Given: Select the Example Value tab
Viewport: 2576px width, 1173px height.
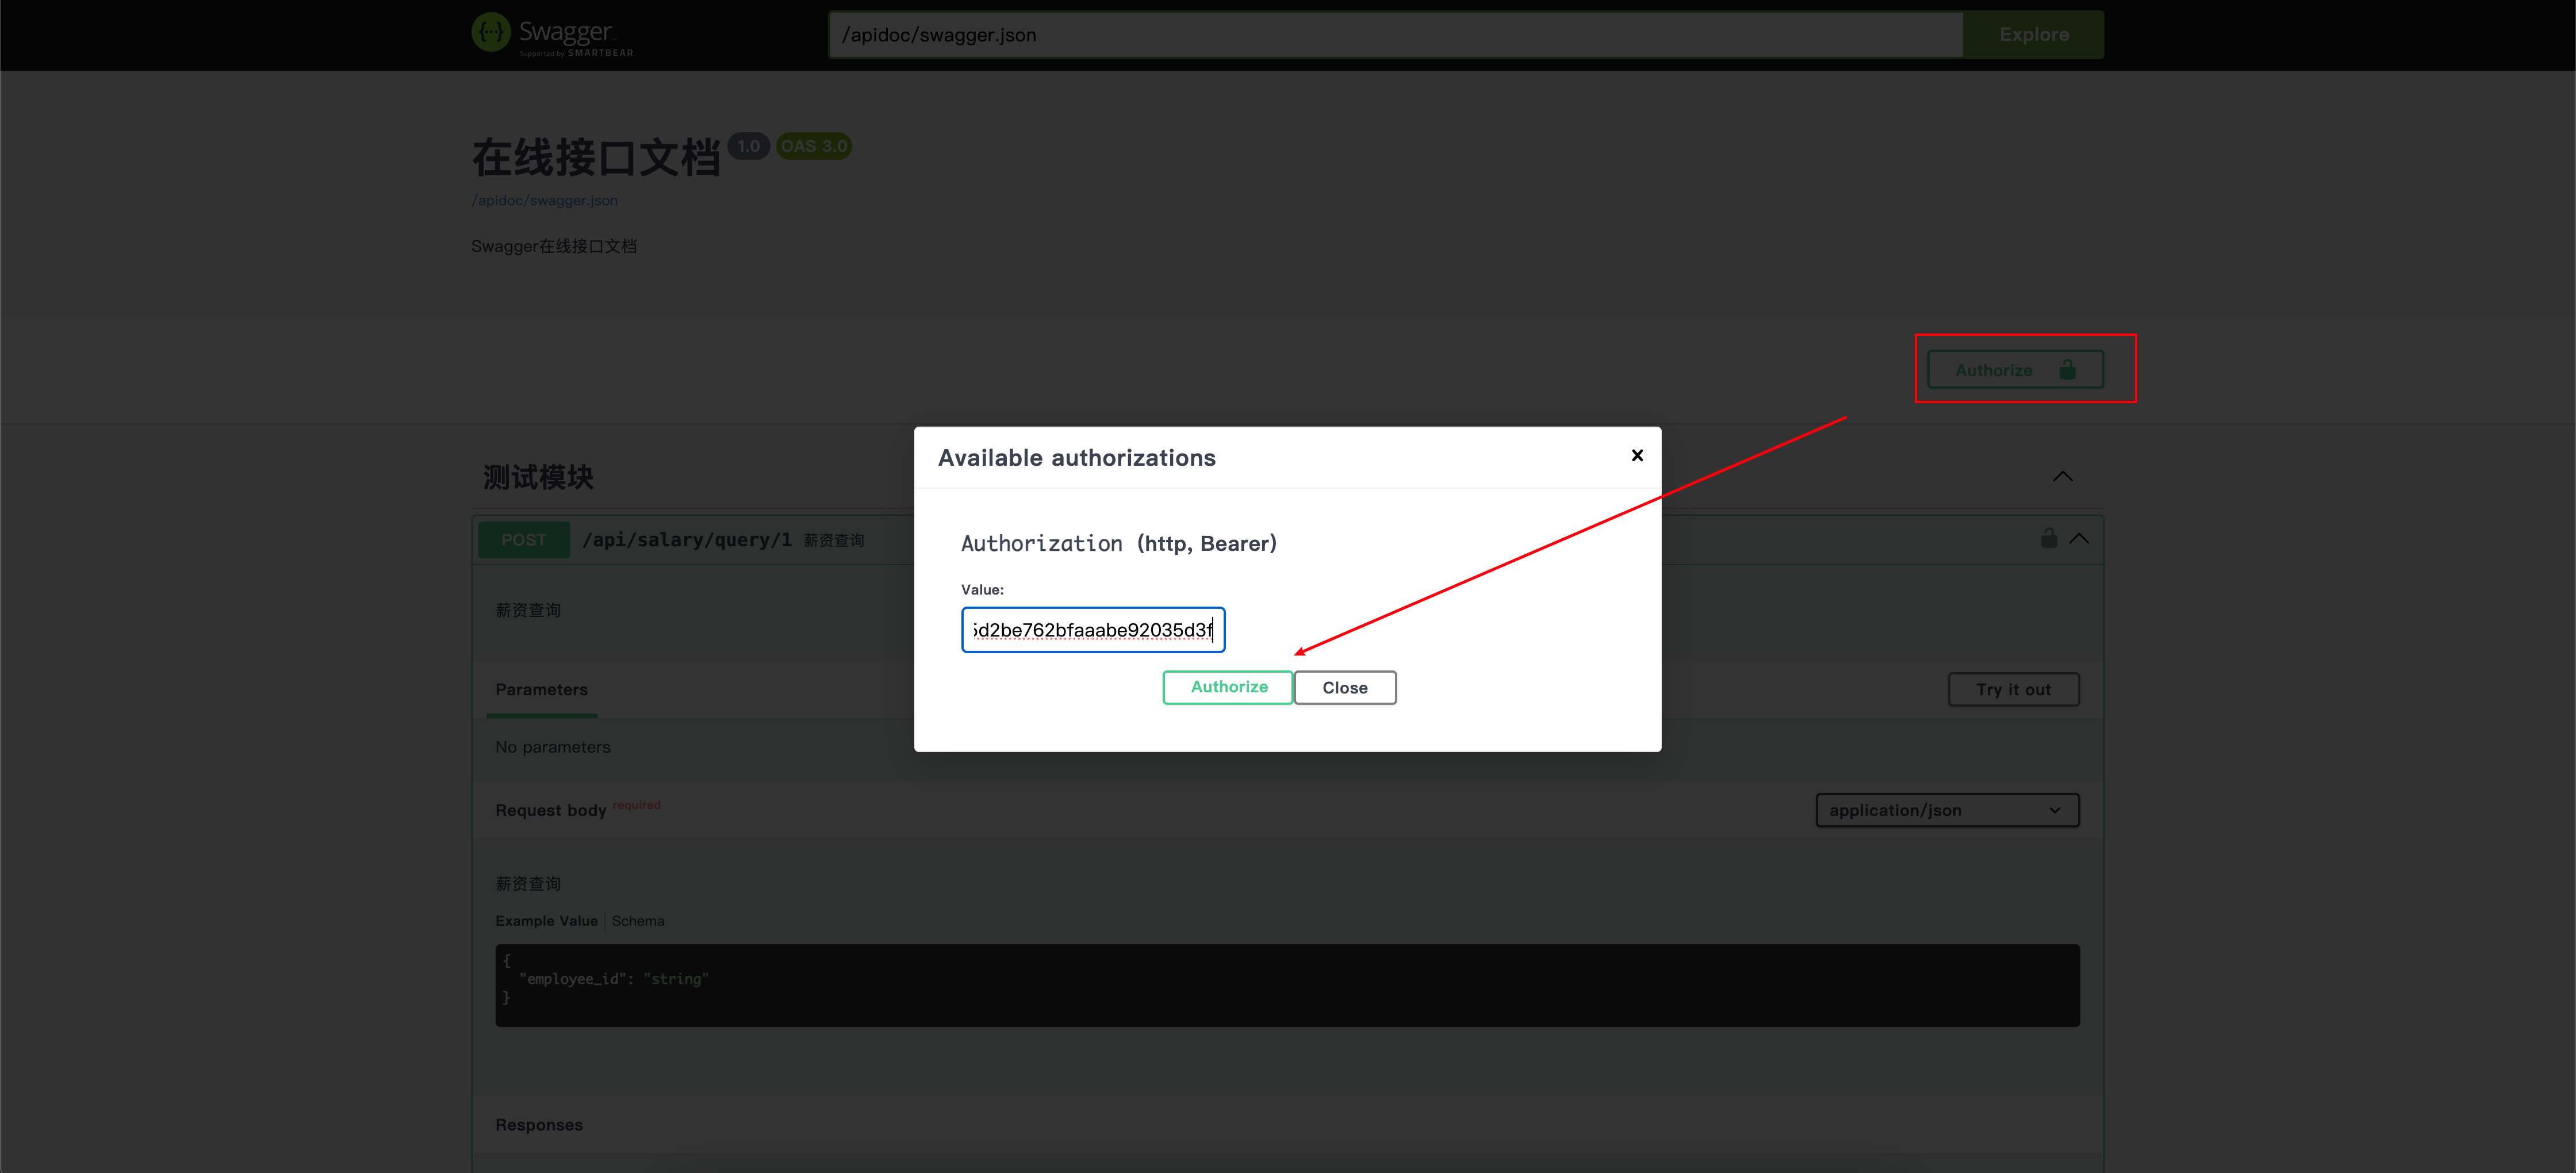Looking at the screenshot, I should click(x=546, y=920).
